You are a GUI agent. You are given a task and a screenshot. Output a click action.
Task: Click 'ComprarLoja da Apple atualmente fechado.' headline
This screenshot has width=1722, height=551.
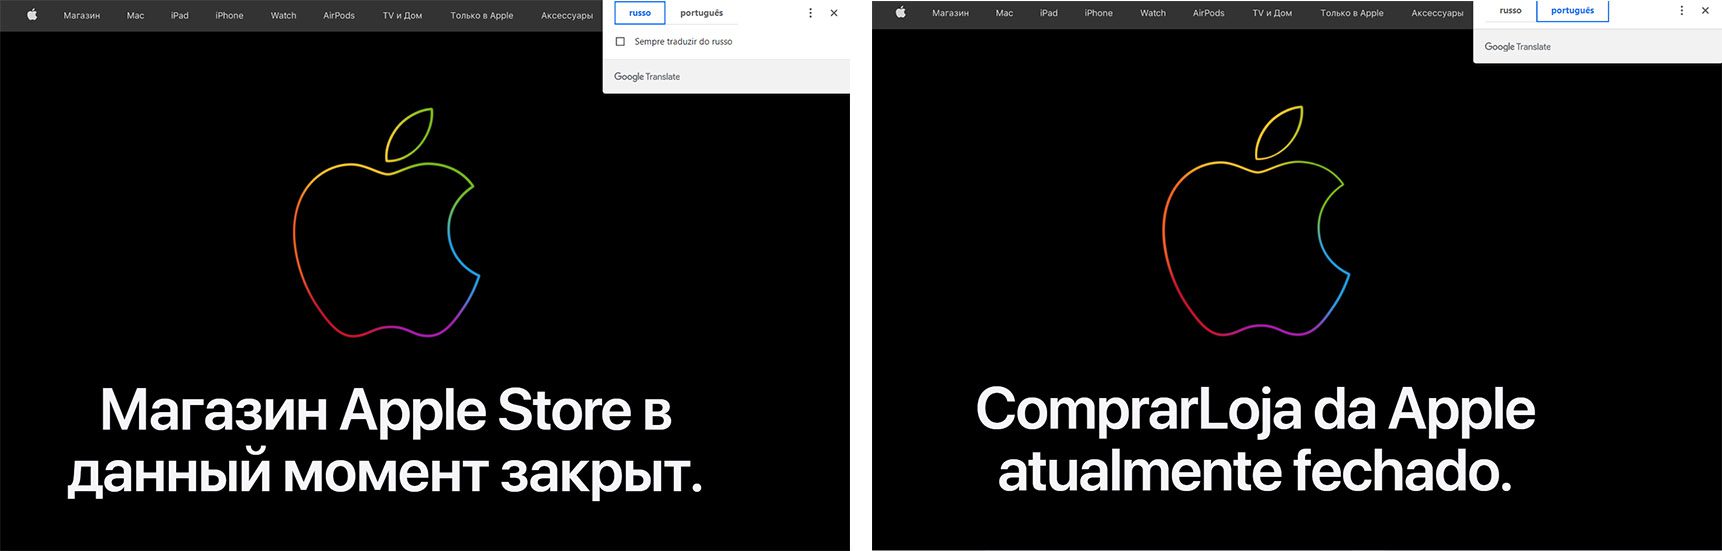pos(1255,439)
